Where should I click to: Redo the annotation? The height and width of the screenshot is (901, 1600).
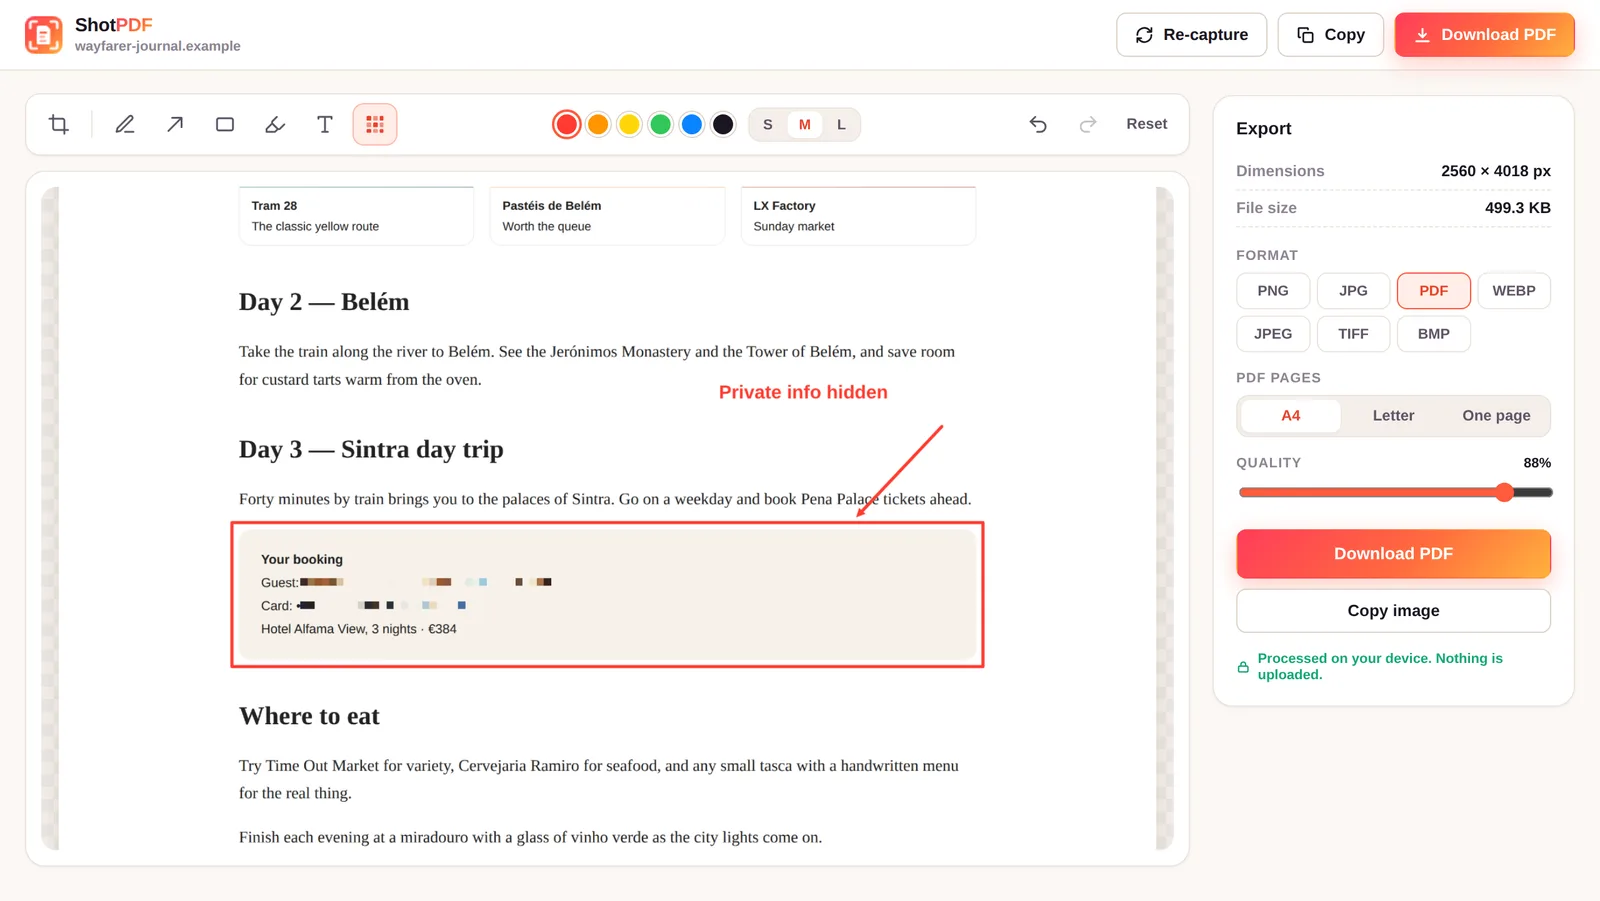pyautogui.click(x=1088, y=124)
